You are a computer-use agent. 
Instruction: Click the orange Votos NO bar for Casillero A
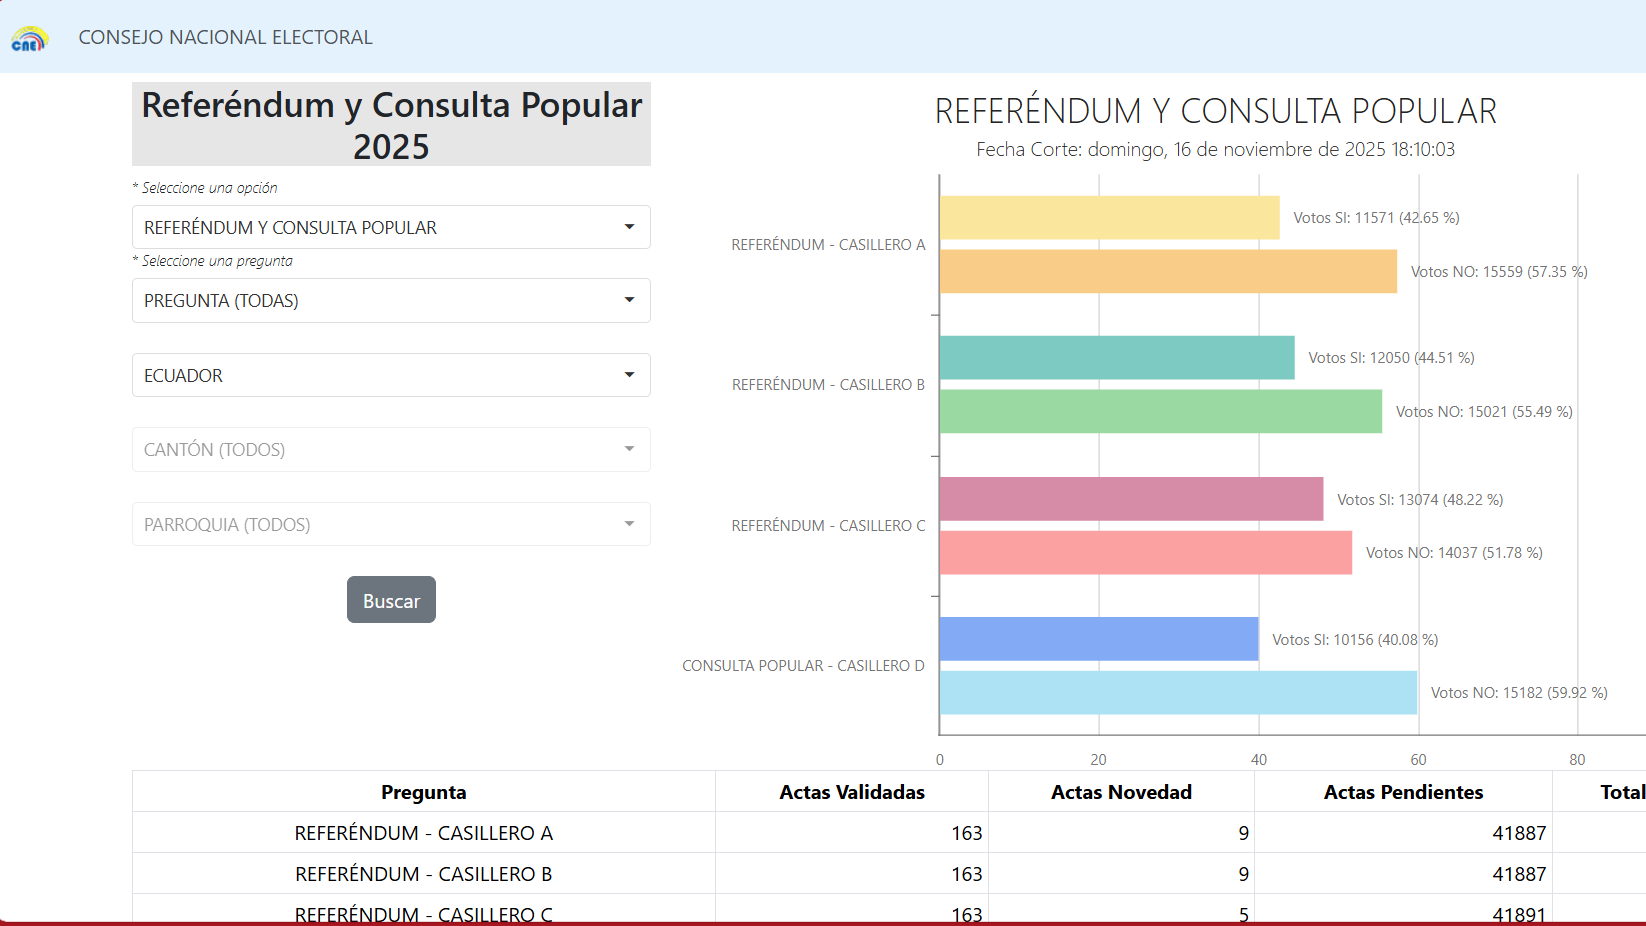point(1167,271)
